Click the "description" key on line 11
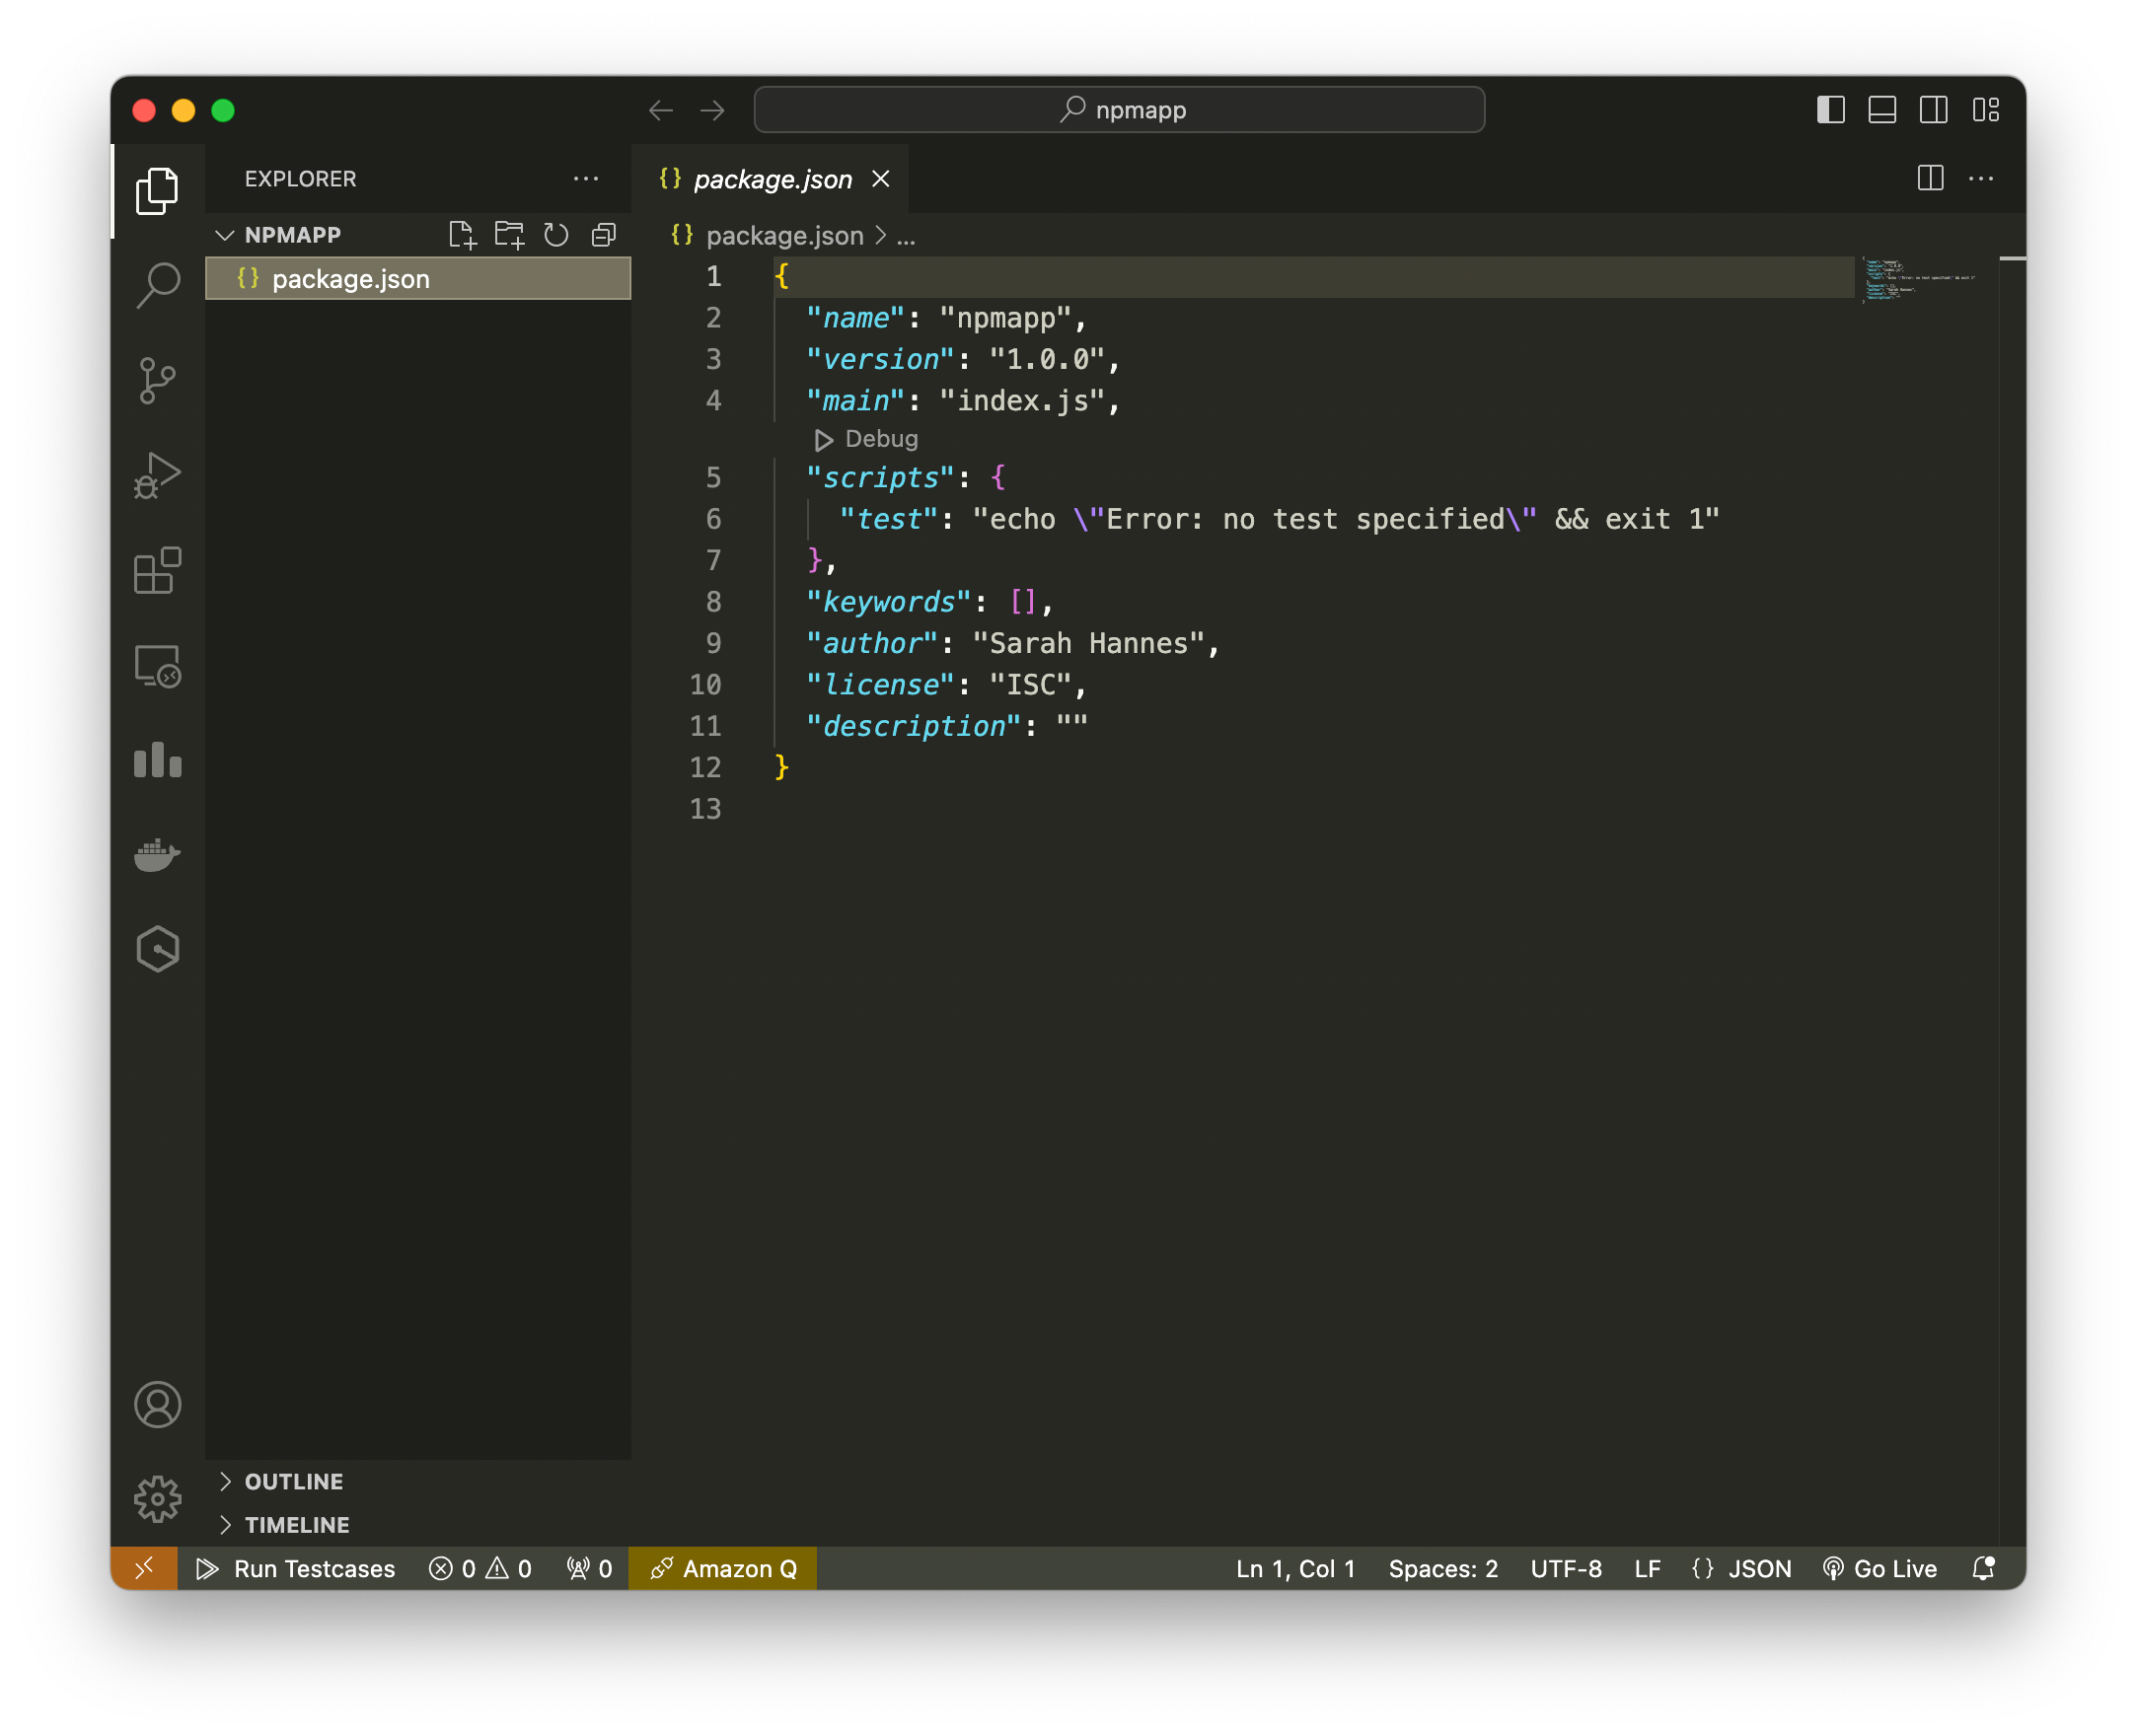The height and width of the screenshot is (1736, 2137). coord(914,726)
